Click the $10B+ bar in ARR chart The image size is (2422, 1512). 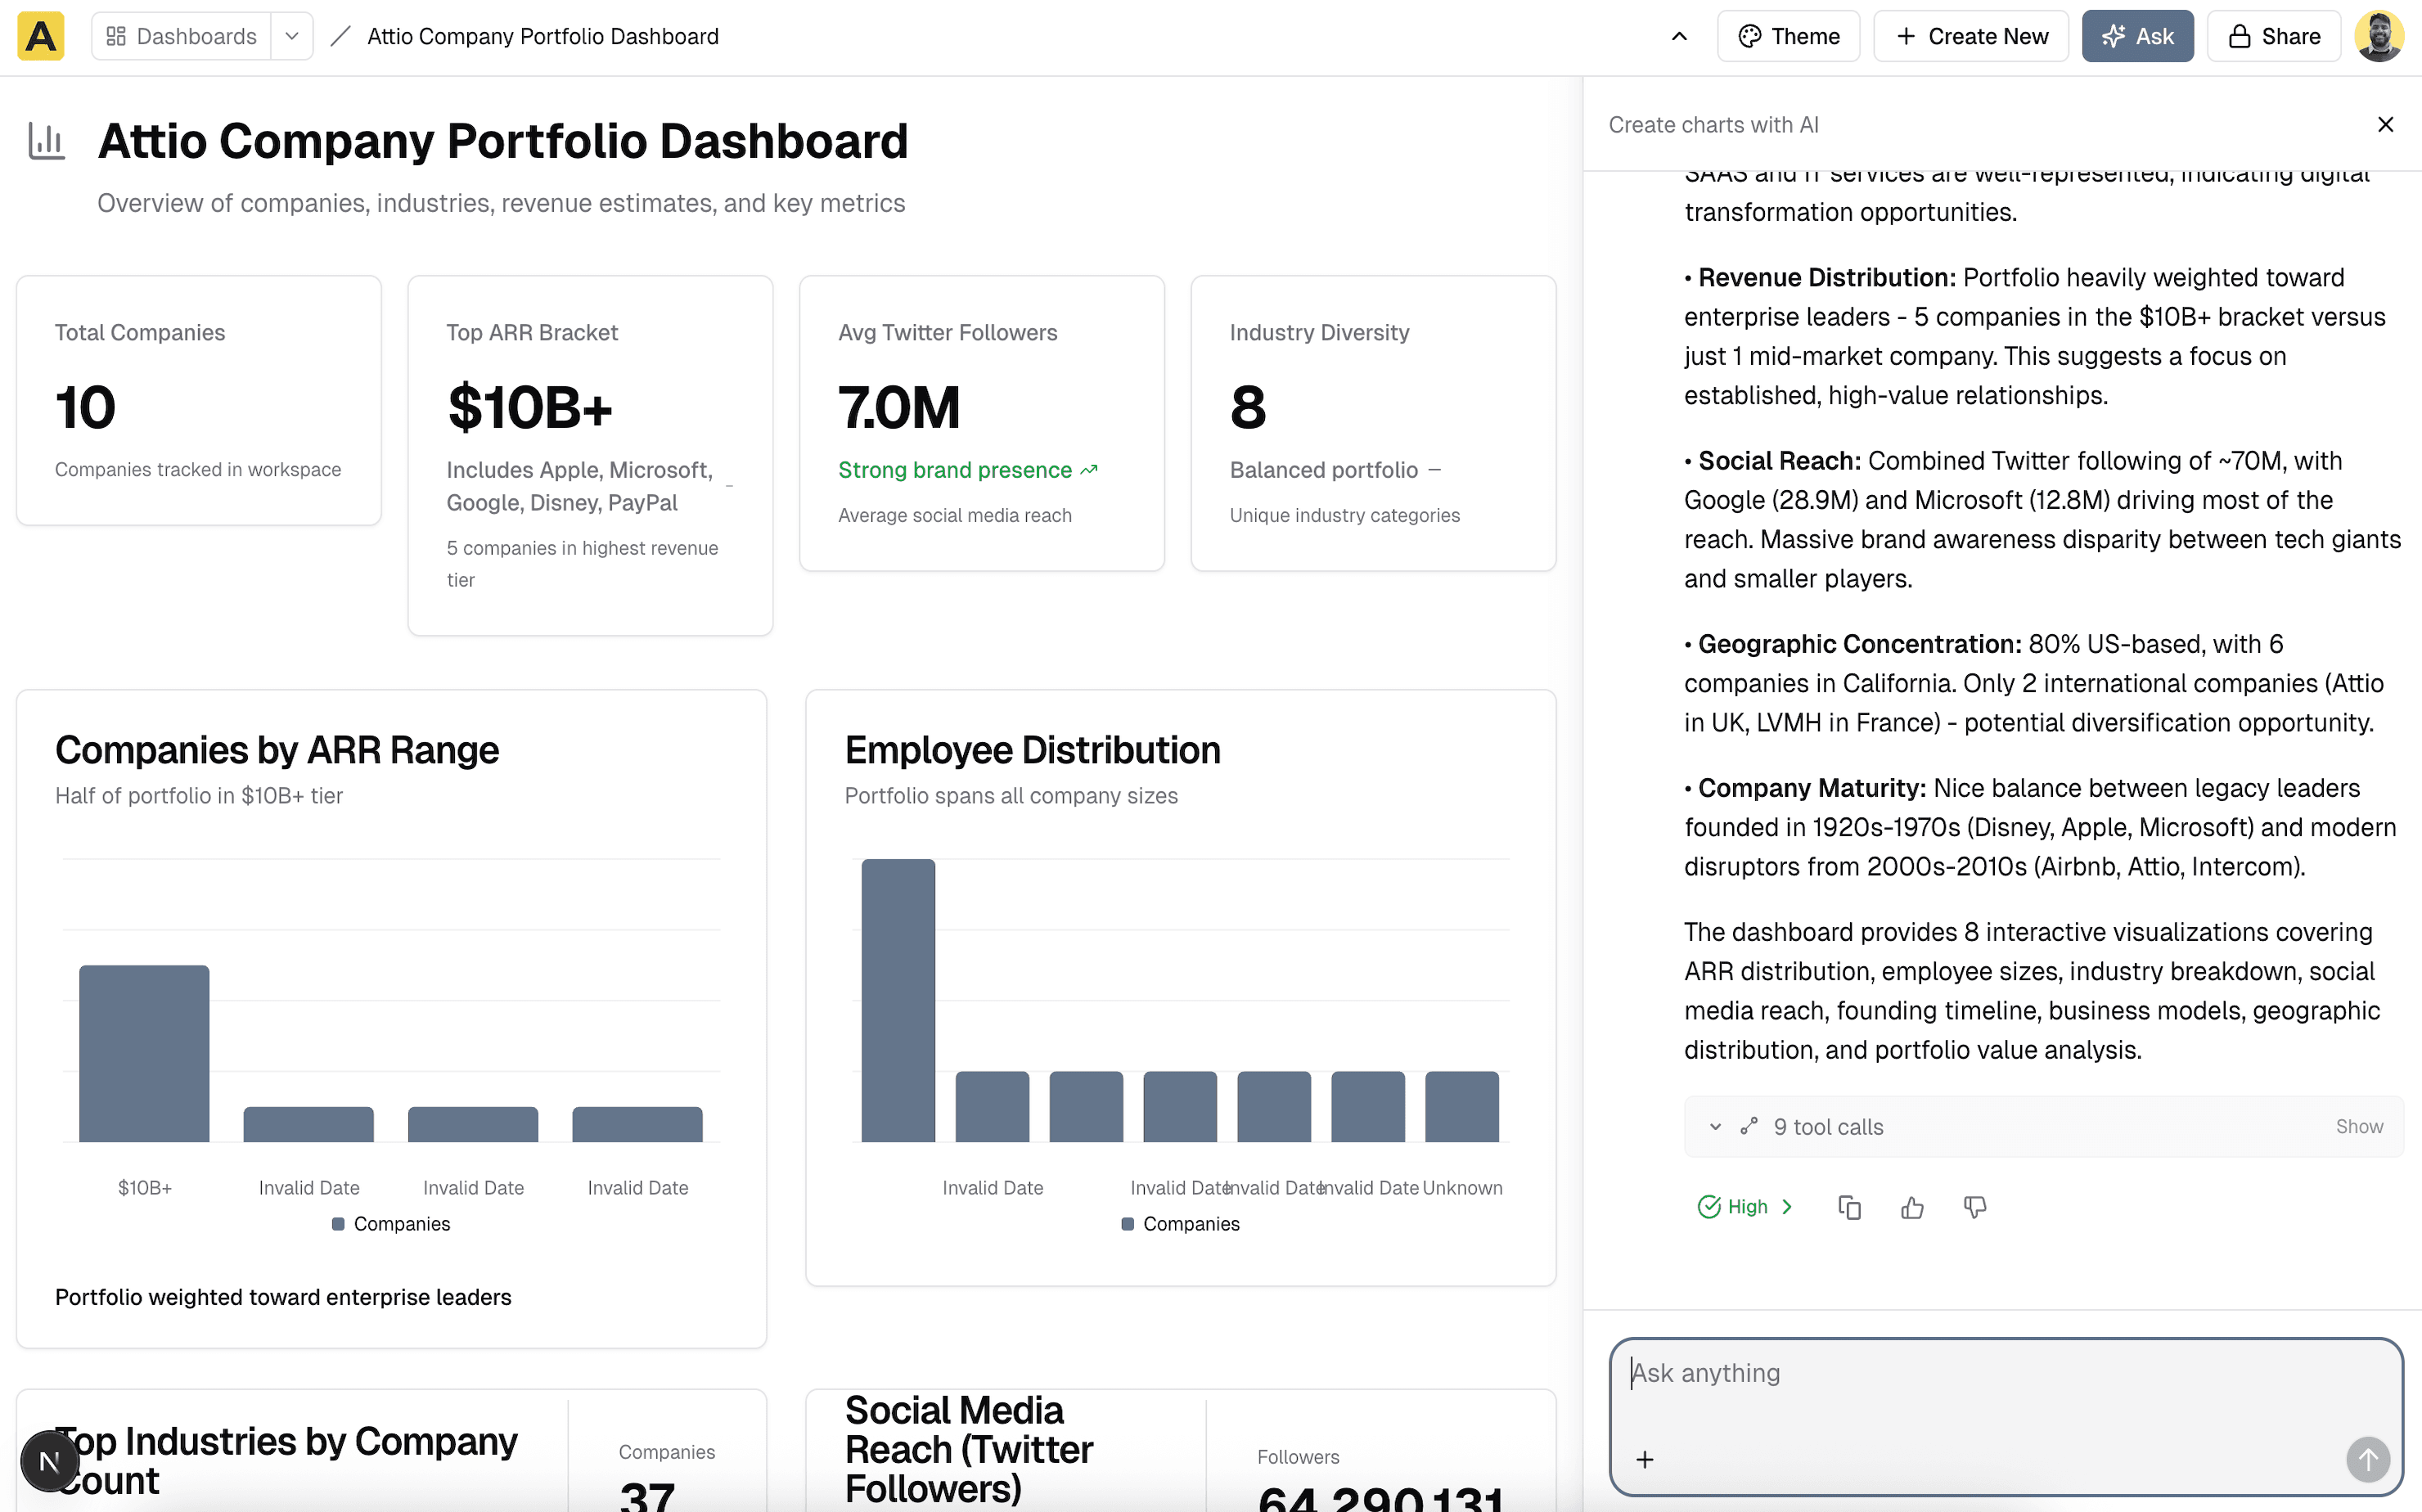point(144,1053)
